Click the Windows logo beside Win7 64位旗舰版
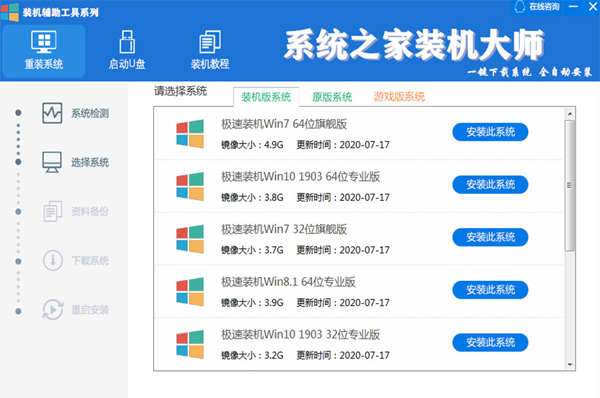The height and width of the screenshot is (398, 600). pyautogui.click(x=190, y=134)
